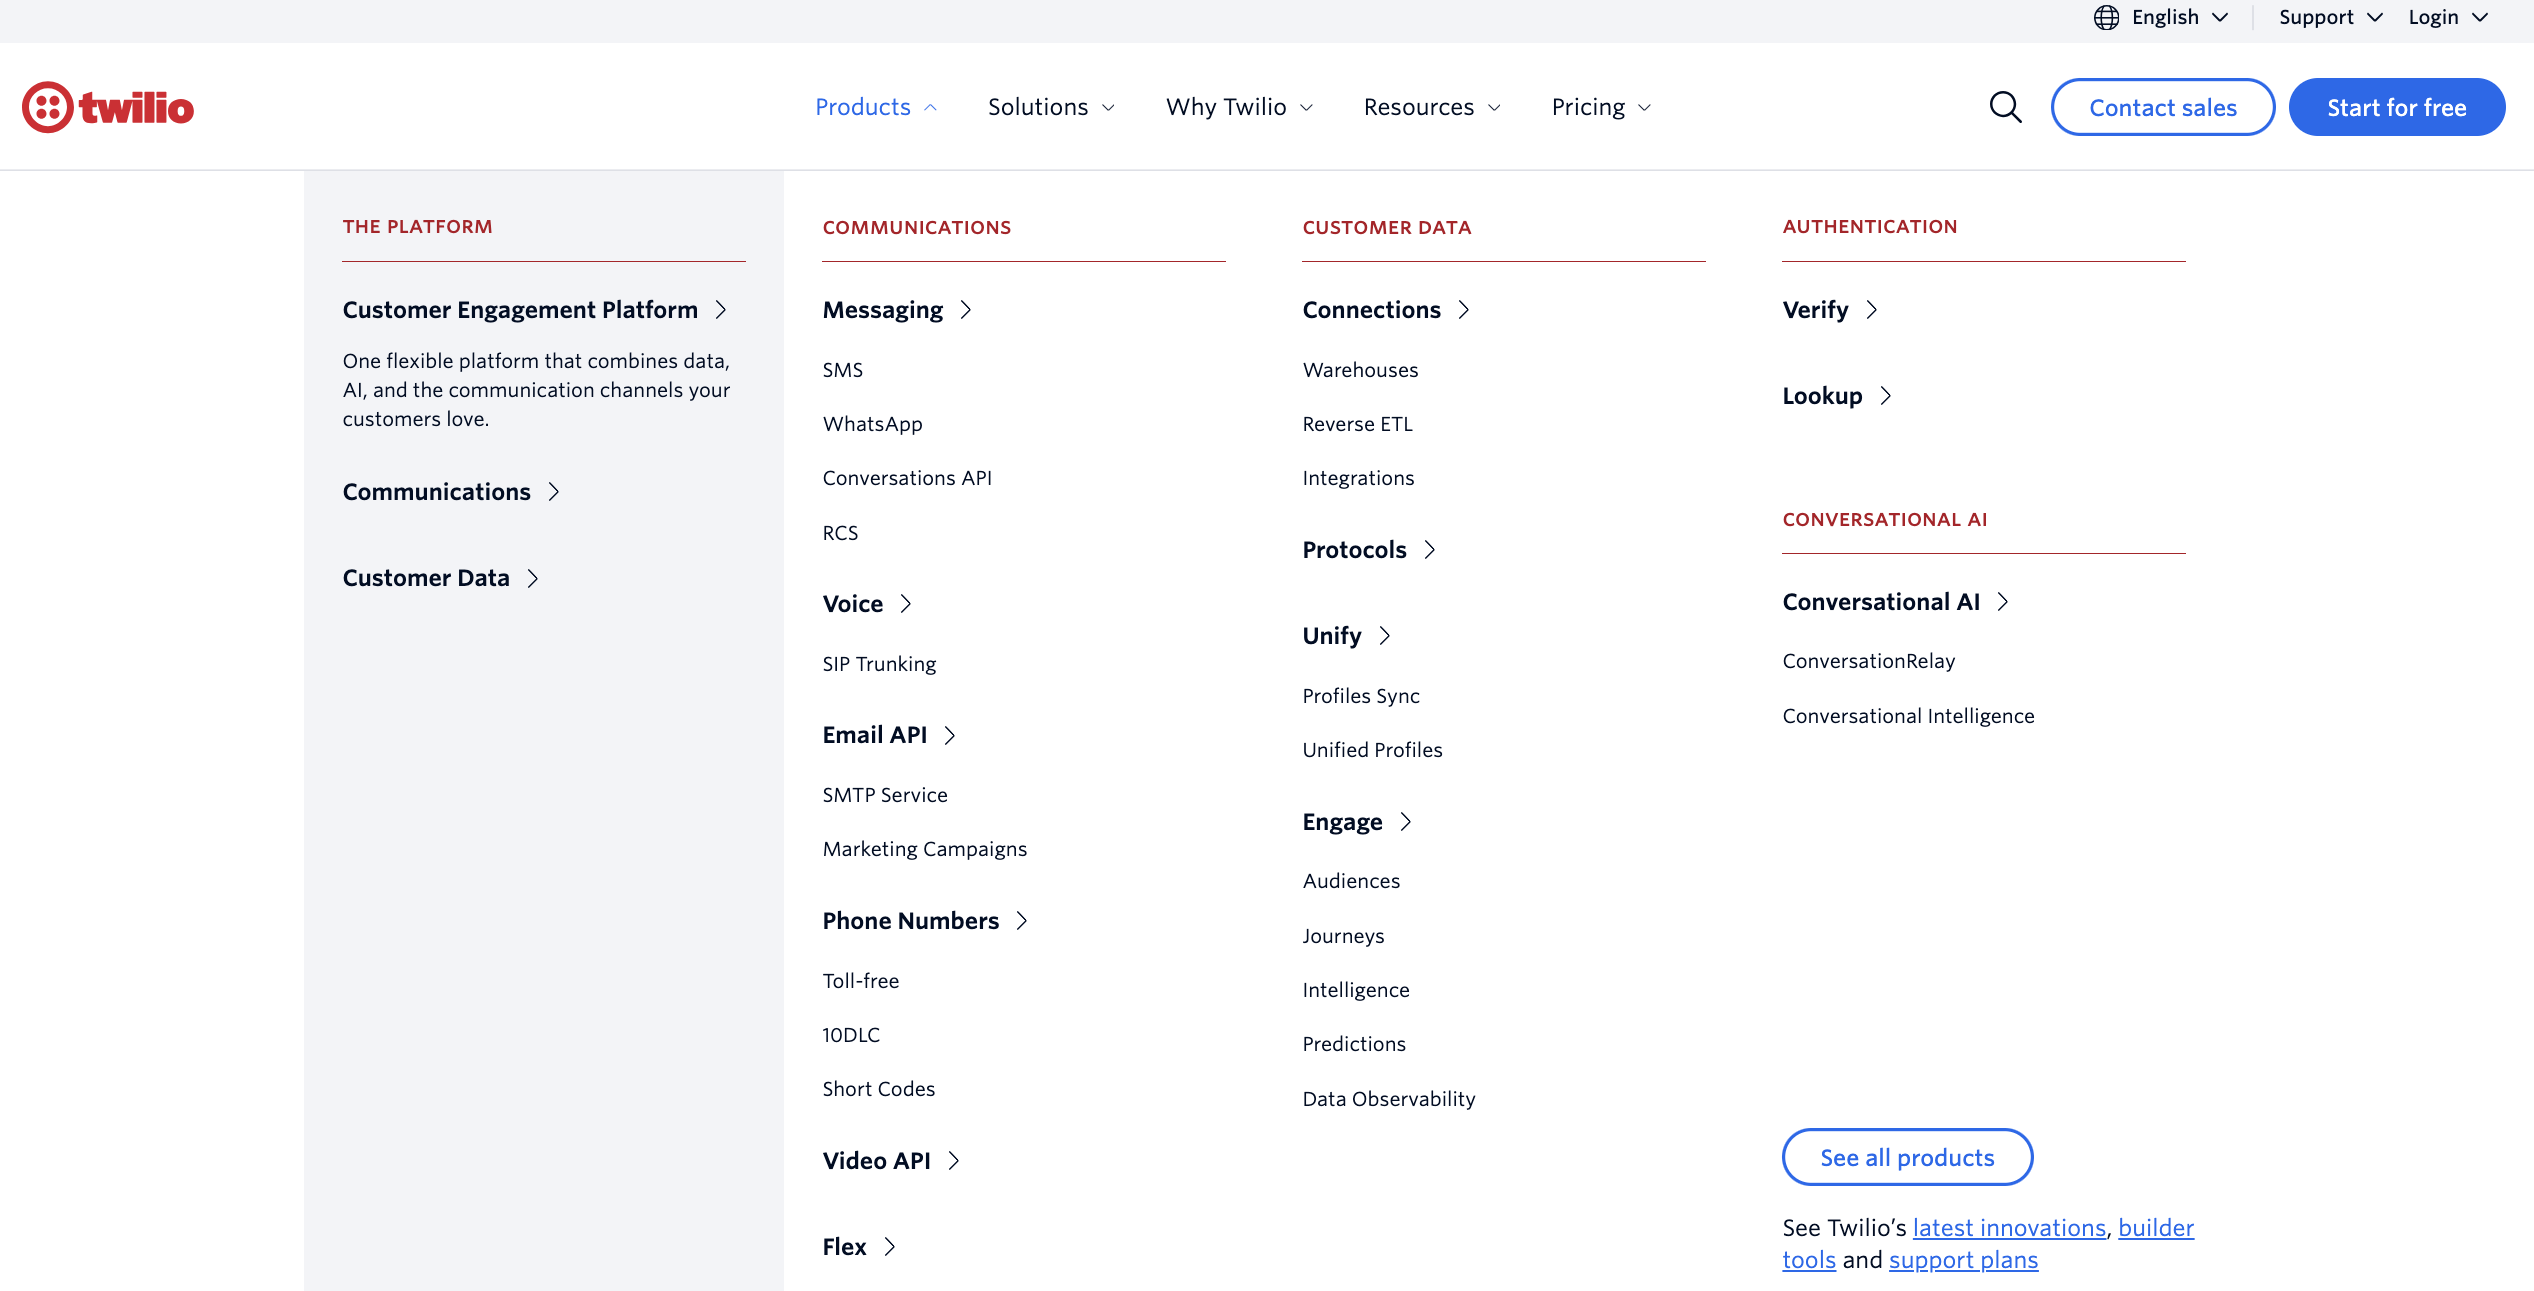Open the Unified Profiles page

click(x=1372, y=749)
